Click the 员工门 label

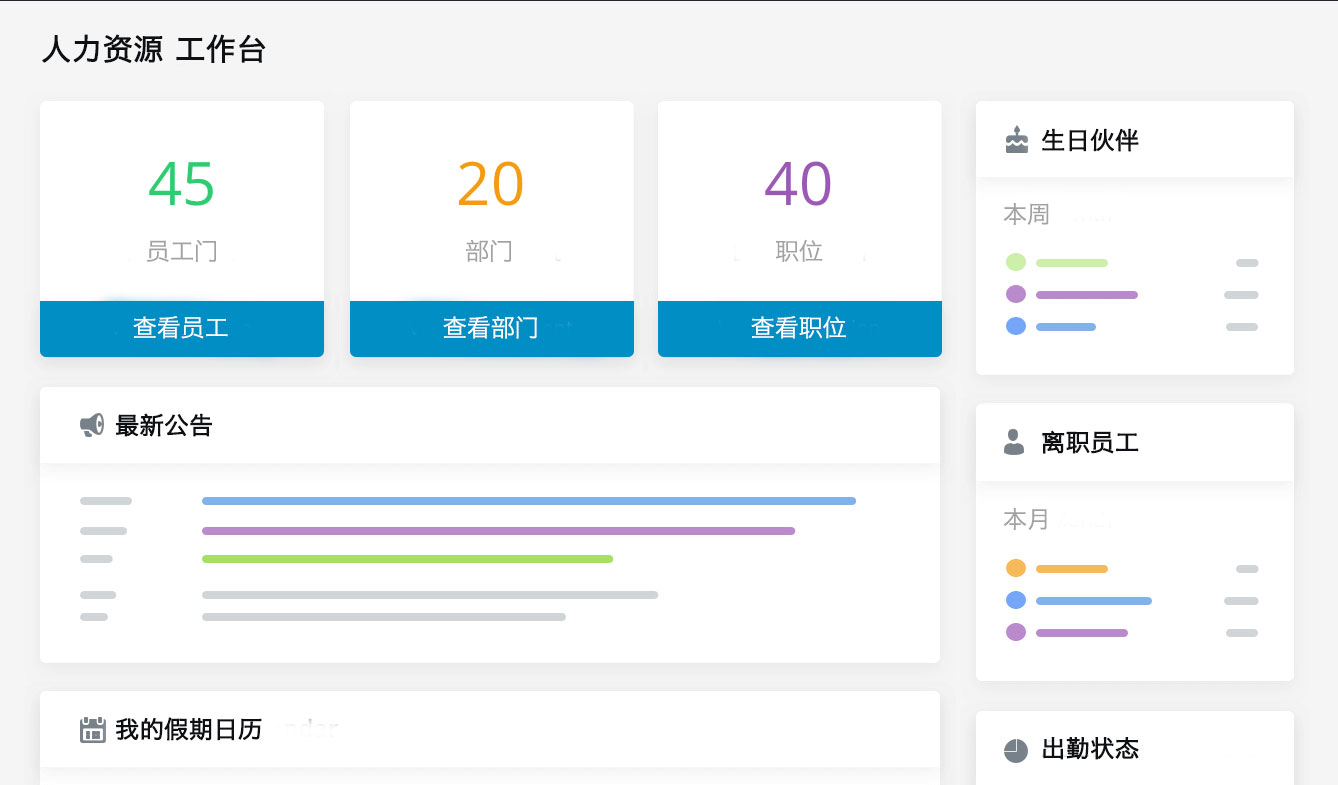click(182, 251)
